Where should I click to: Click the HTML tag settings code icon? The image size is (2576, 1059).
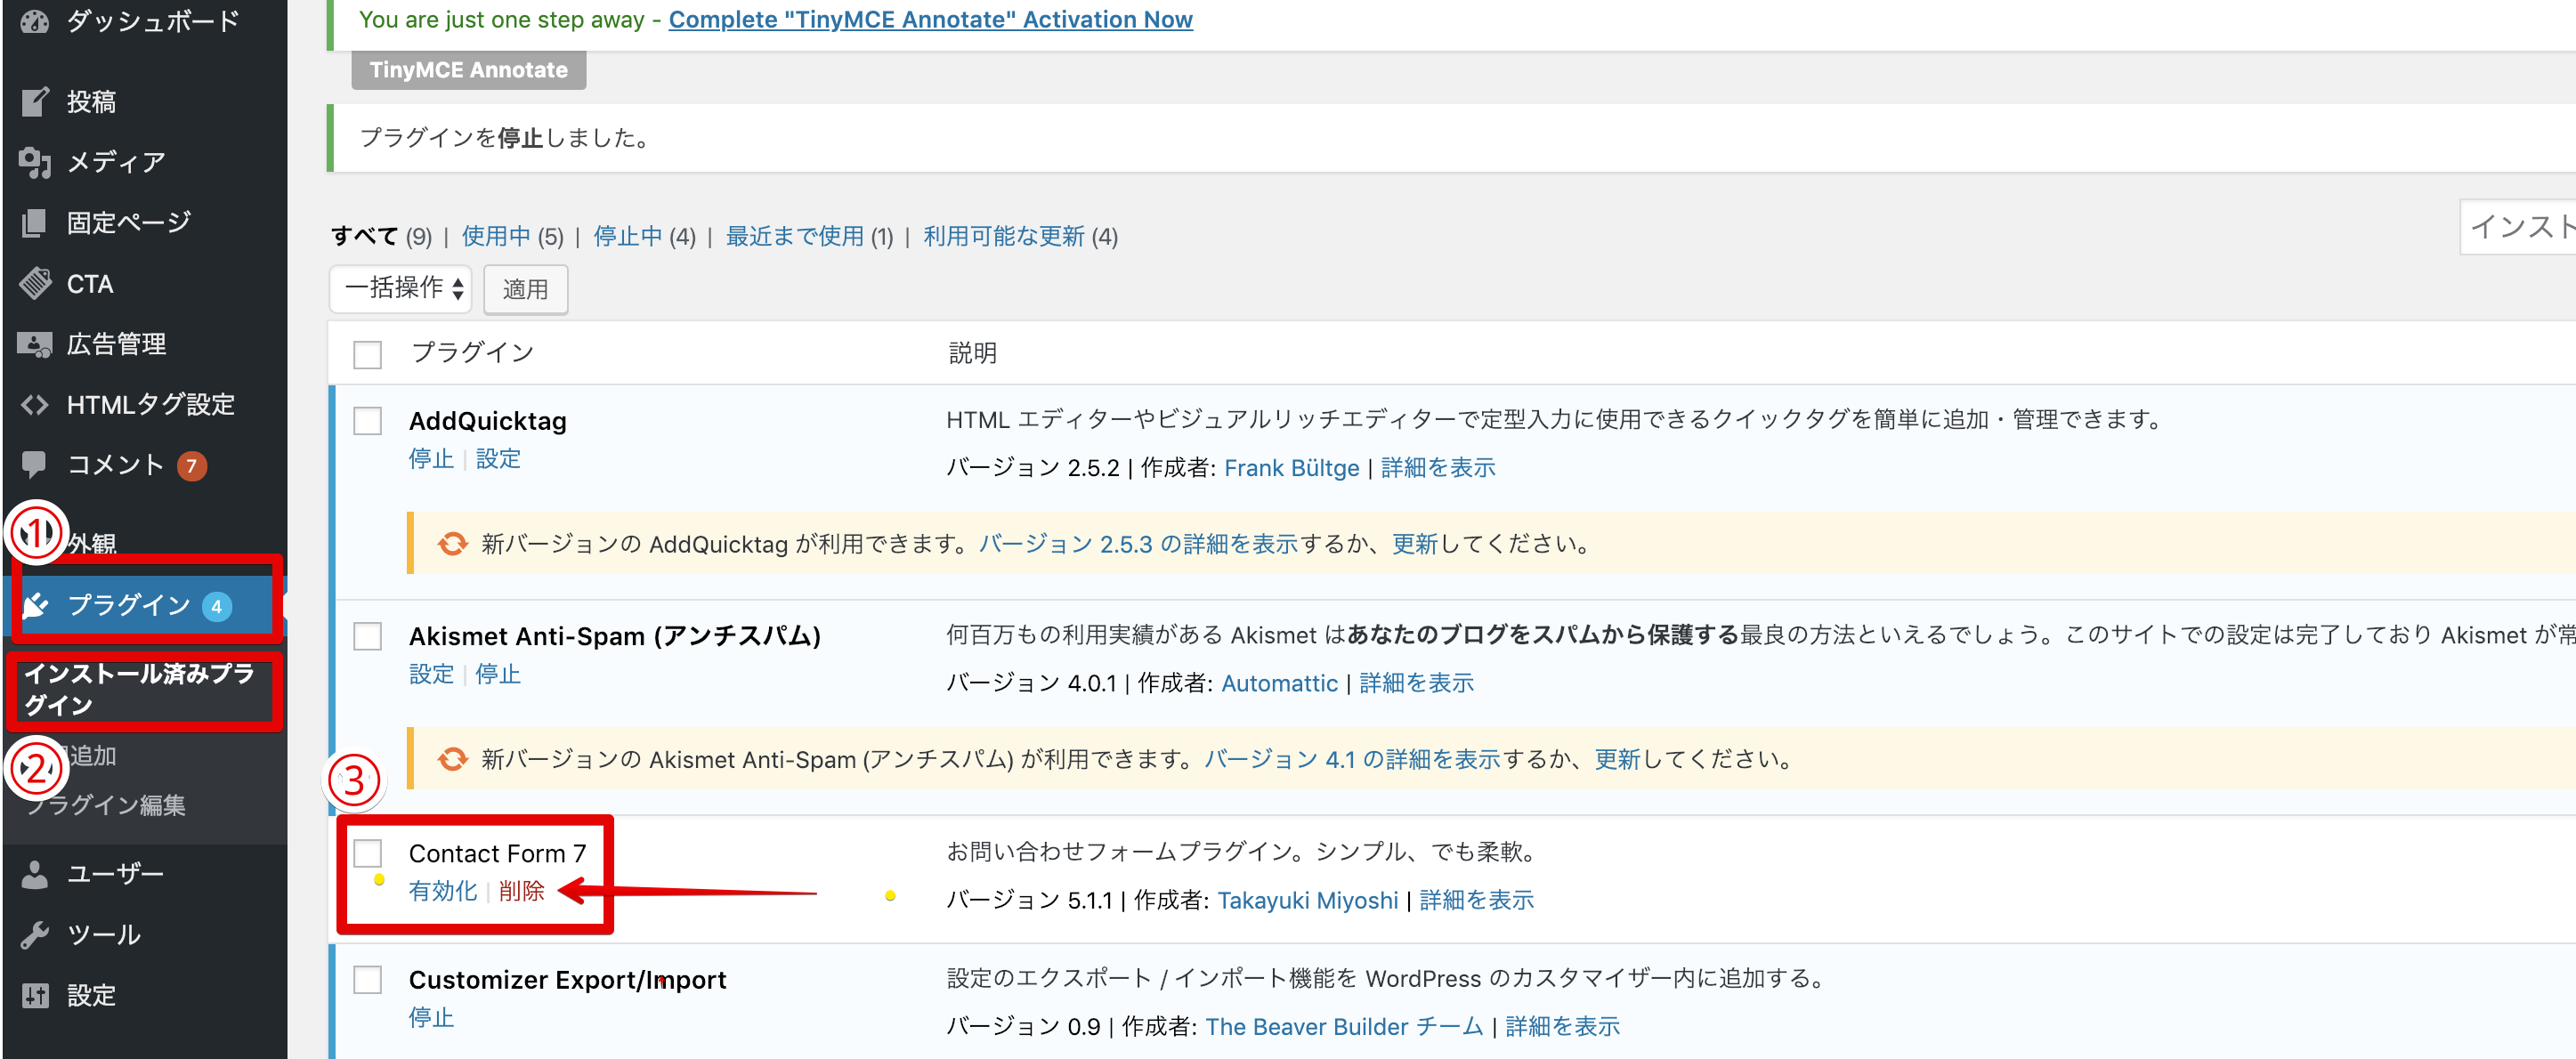click(x=35, y=404)
